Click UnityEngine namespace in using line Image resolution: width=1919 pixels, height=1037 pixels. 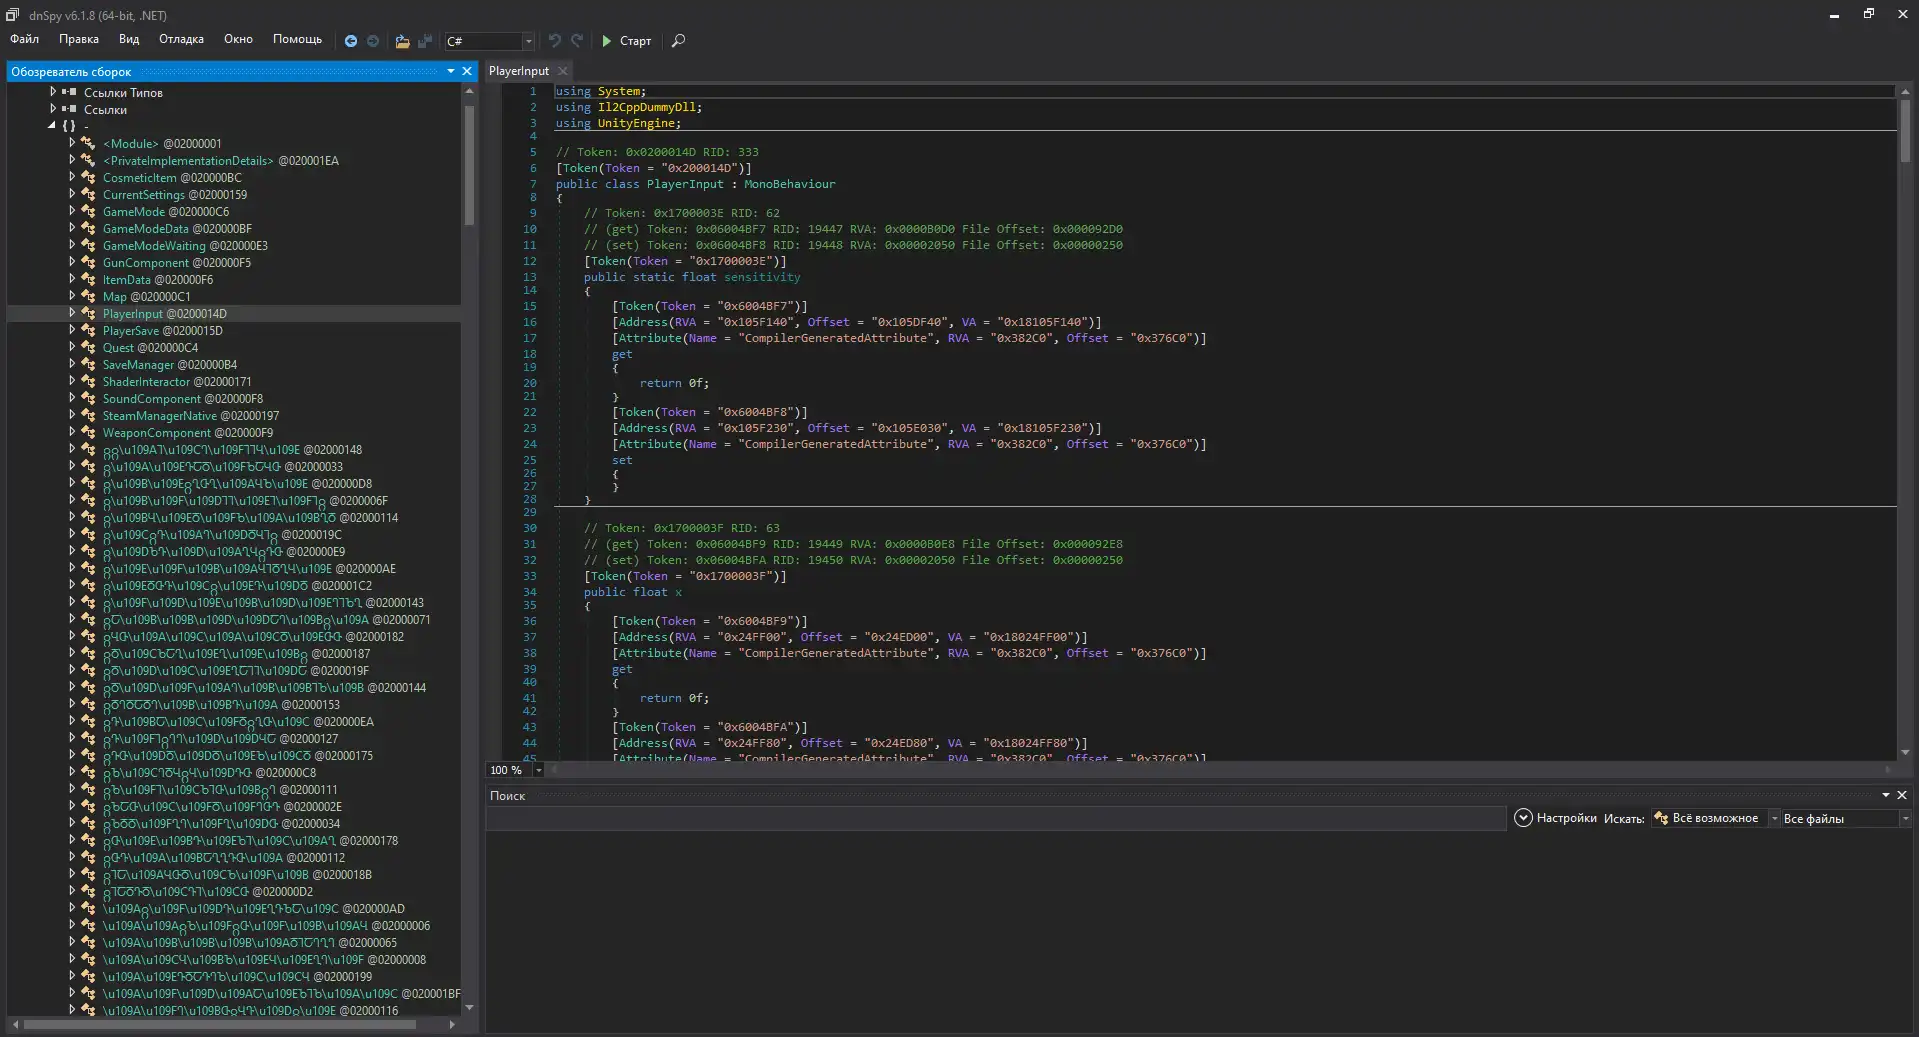coord(636,123)
